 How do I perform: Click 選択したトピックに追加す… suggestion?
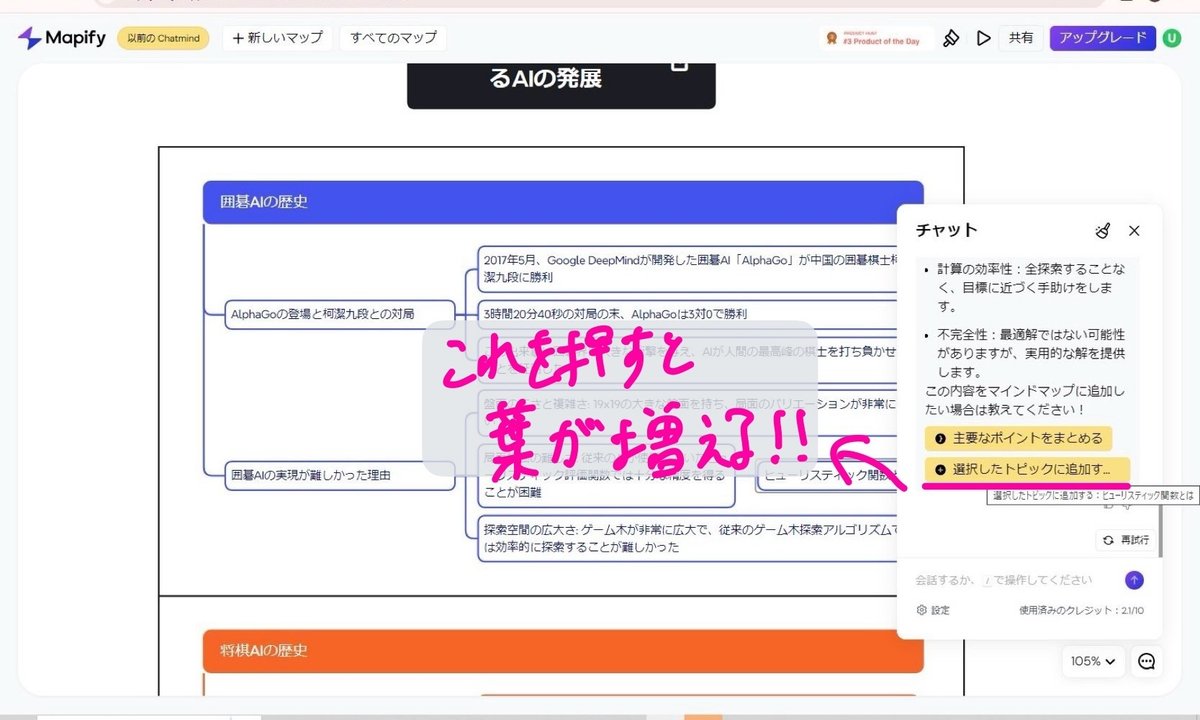click(1027, 469)
